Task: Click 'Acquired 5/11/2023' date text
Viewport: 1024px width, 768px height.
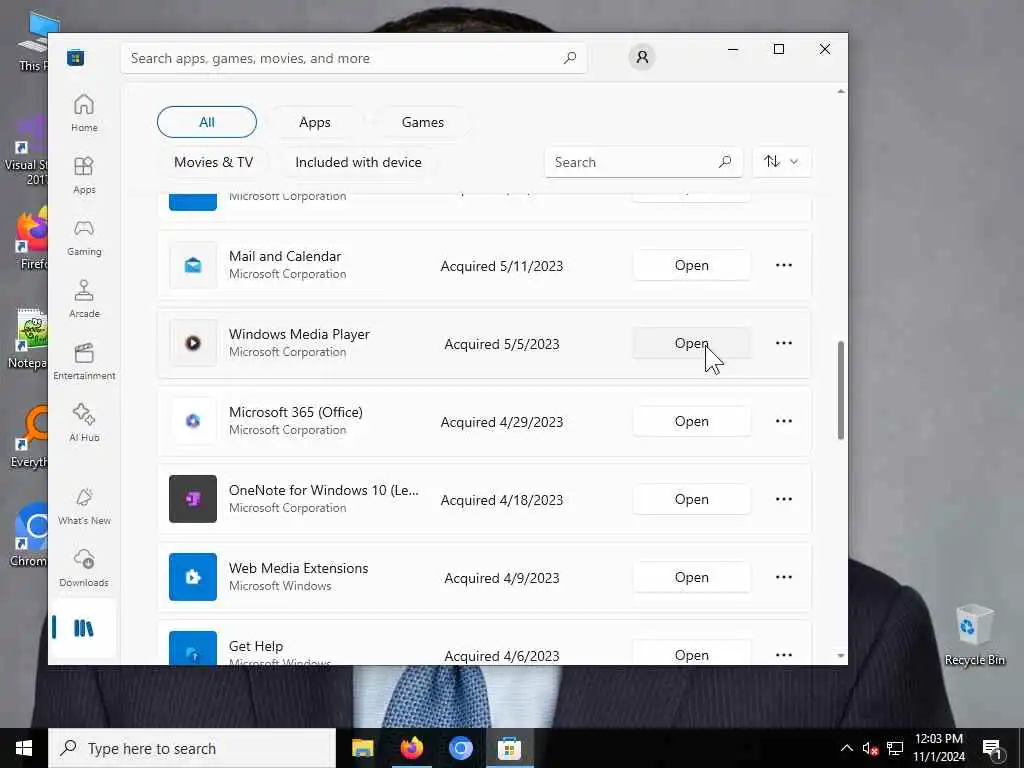Action: point(502,266)
